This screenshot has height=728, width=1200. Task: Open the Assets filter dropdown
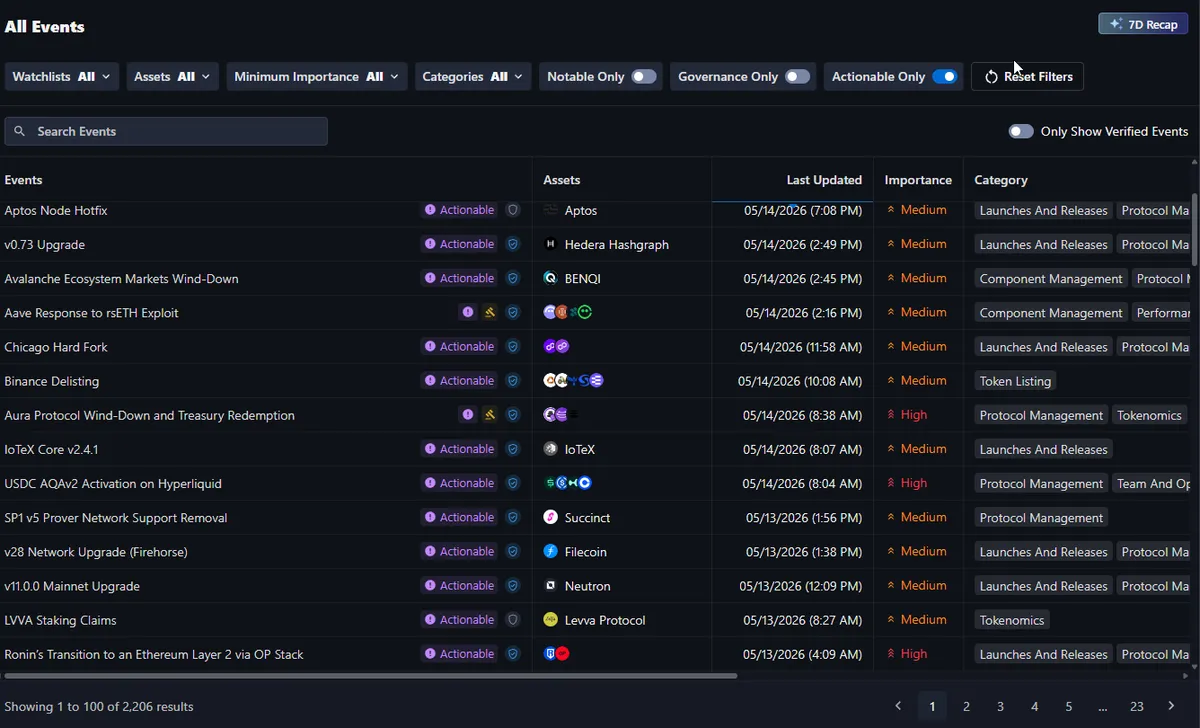click(x=172, y=77)
